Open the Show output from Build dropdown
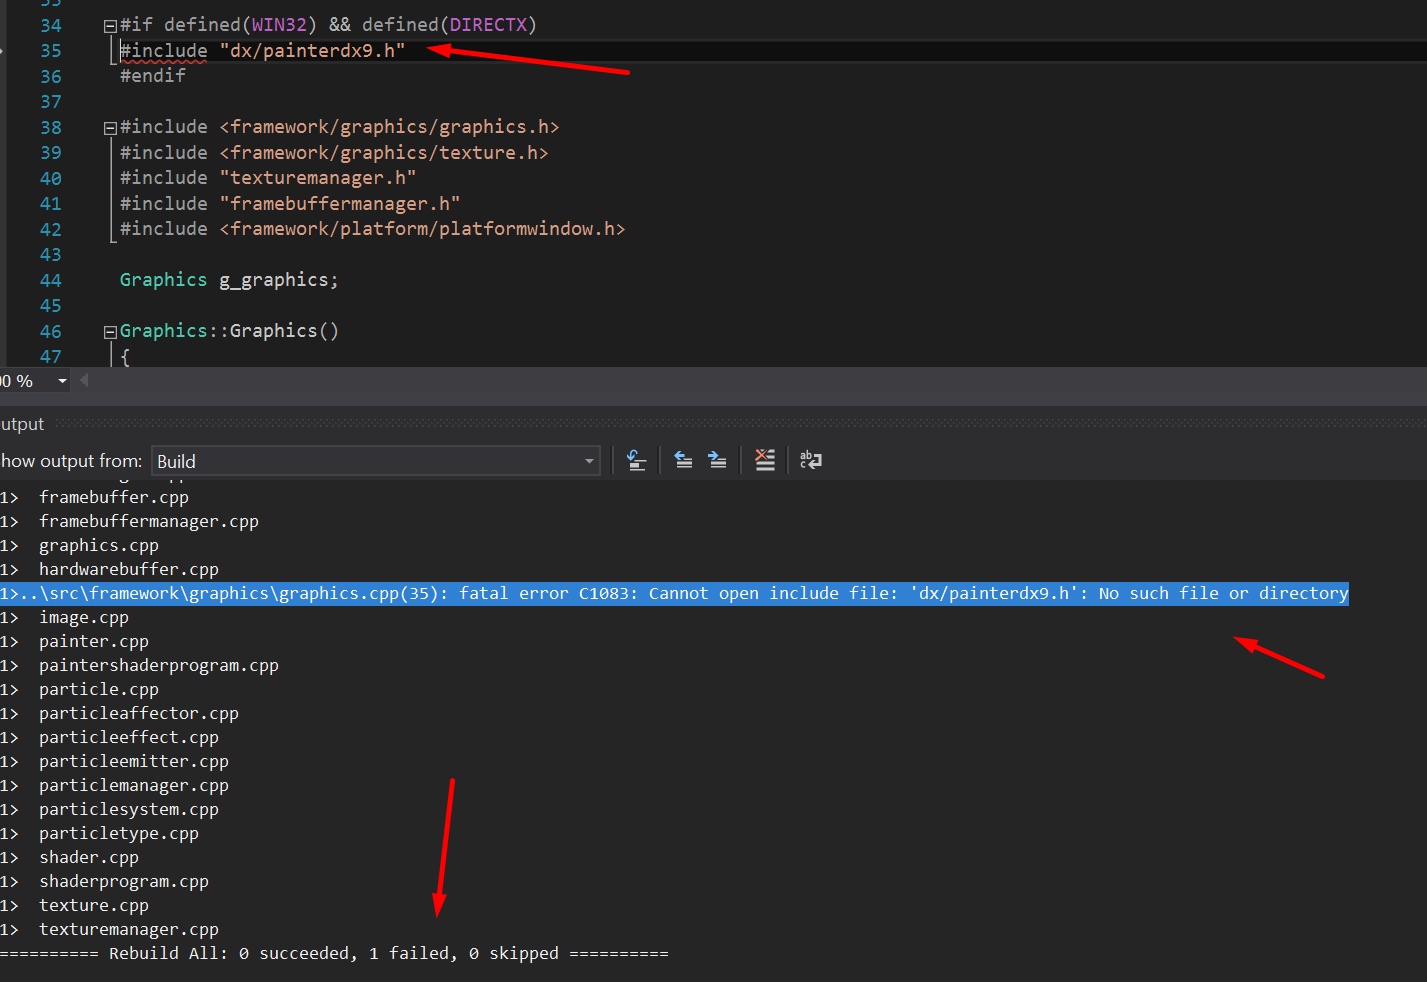The image size is (1427, 982). [375, 461]
